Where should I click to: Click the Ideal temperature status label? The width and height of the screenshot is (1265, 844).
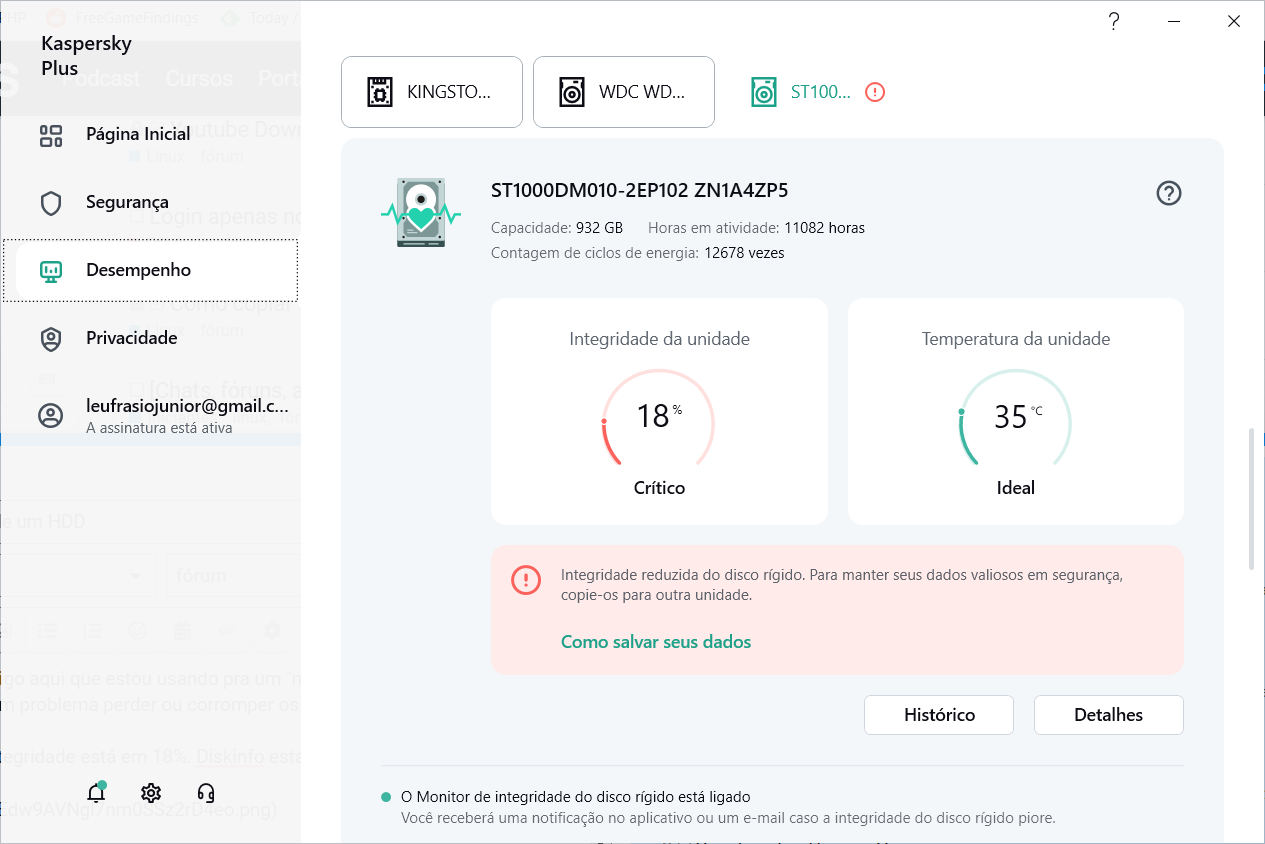[x=1016, y=488]
